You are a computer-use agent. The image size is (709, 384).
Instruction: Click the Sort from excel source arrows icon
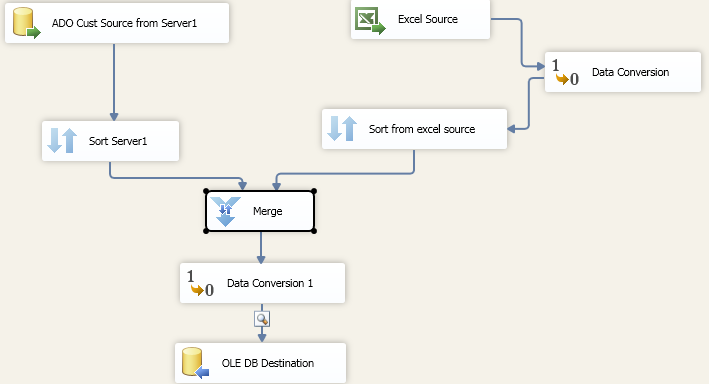click(x=342, y=128)
